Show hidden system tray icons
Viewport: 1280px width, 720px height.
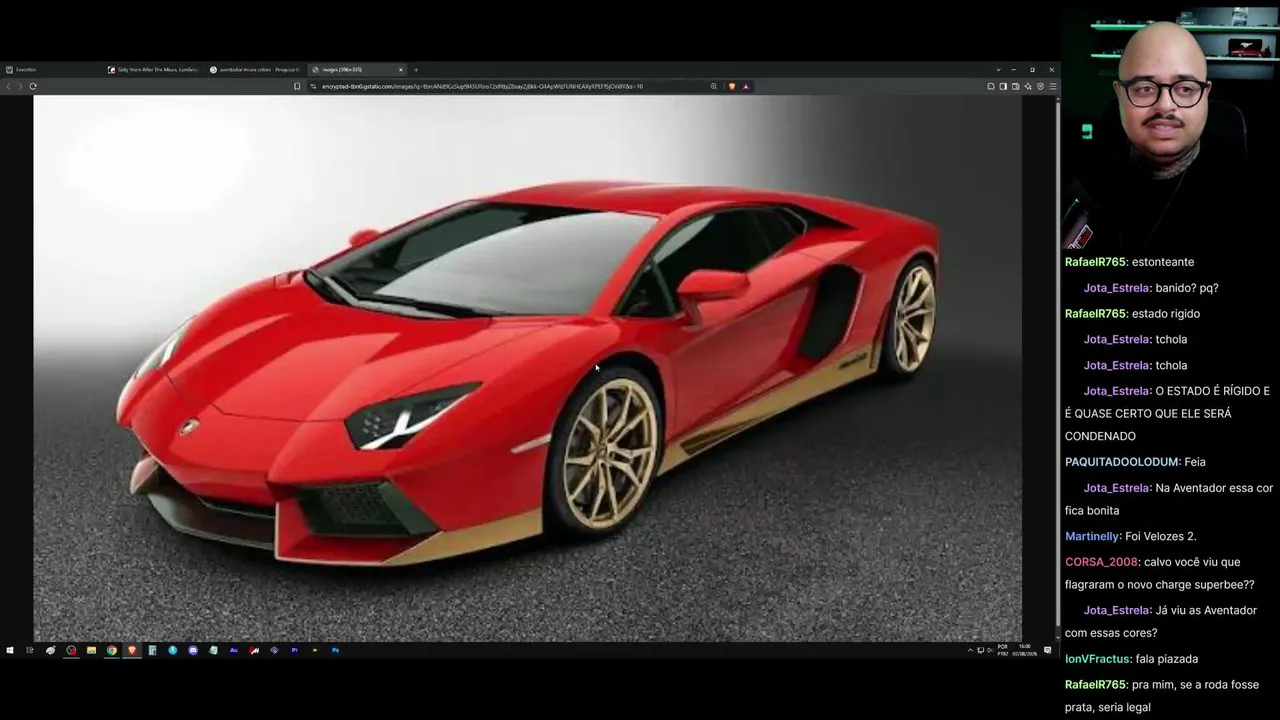[x=970, y=650]
